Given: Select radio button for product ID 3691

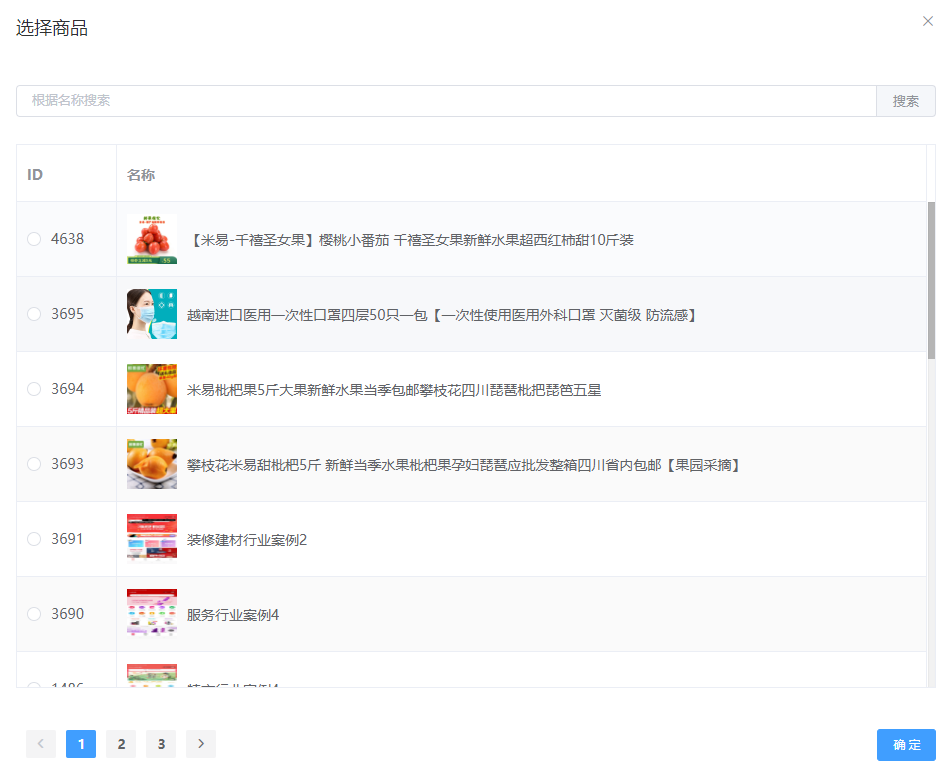Looking at the screenshot, I should click(34, 539).
